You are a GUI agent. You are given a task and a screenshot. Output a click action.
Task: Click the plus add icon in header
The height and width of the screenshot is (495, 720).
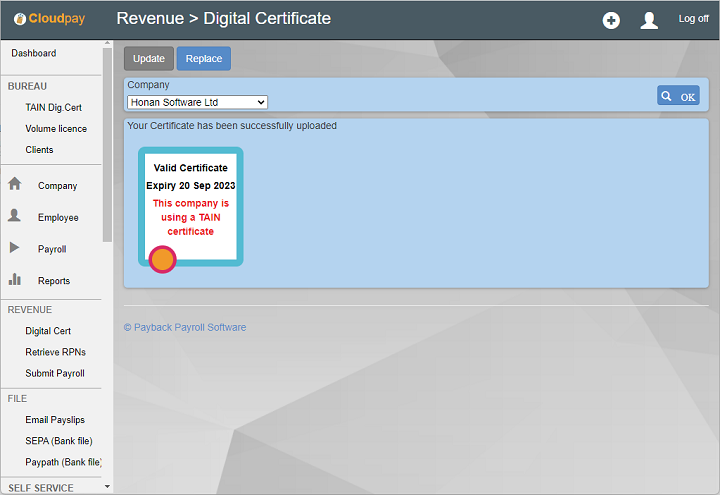tap(611, 20)
